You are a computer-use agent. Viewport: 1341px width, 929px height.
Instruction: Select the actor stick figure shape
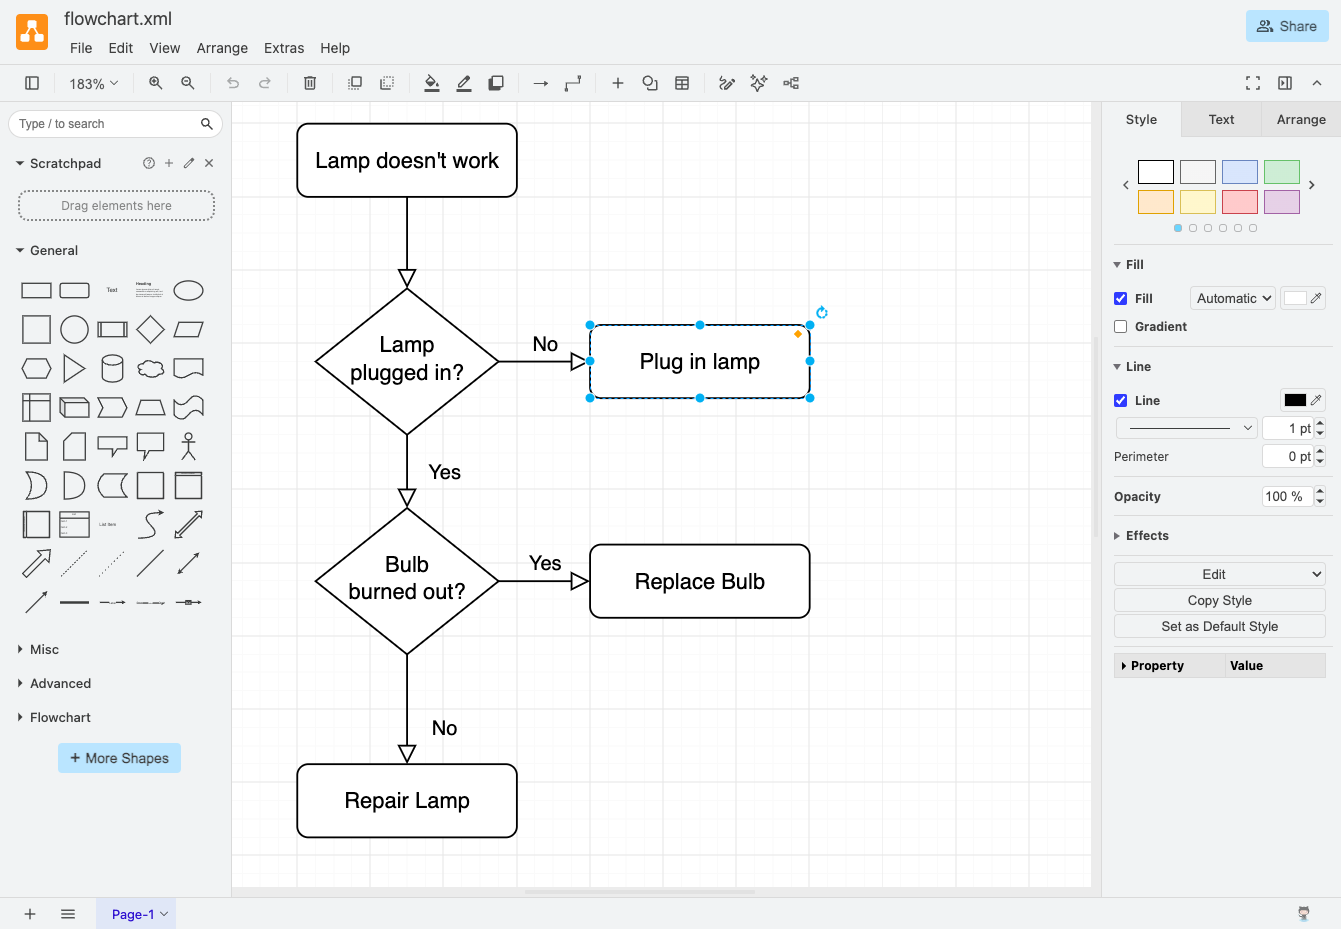pos(188,446)
